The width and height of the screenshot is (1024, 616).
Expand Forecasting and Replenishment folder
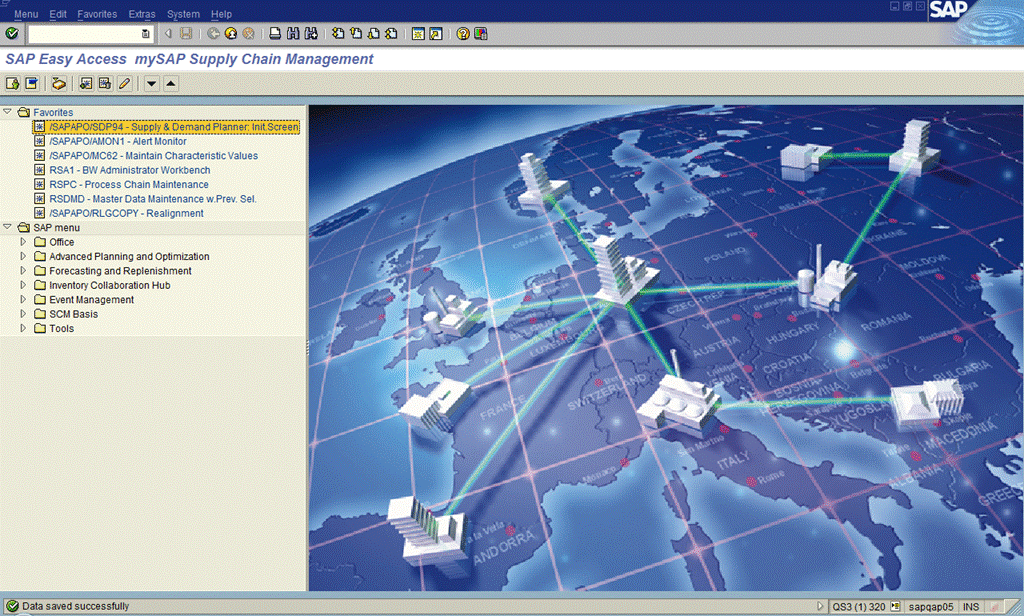(23, 270)
